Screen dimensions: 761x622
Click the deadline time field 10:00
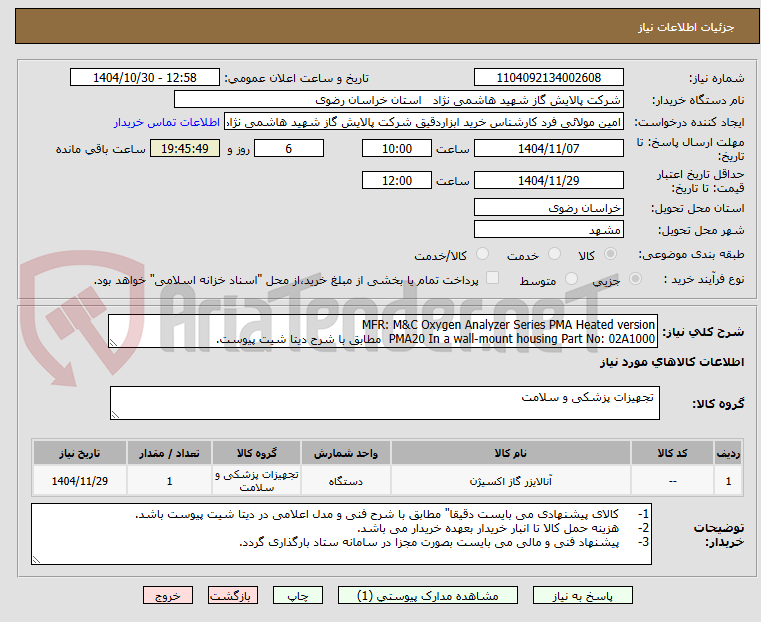(x=397, y=148)
